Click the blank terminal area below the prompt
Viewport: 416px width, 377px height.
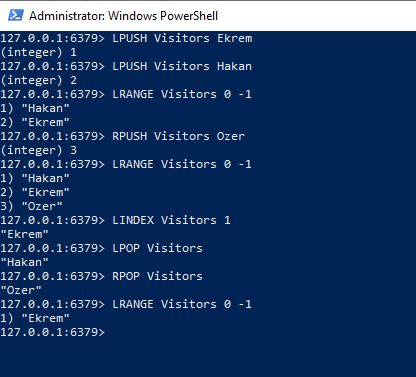click(208, 358)
